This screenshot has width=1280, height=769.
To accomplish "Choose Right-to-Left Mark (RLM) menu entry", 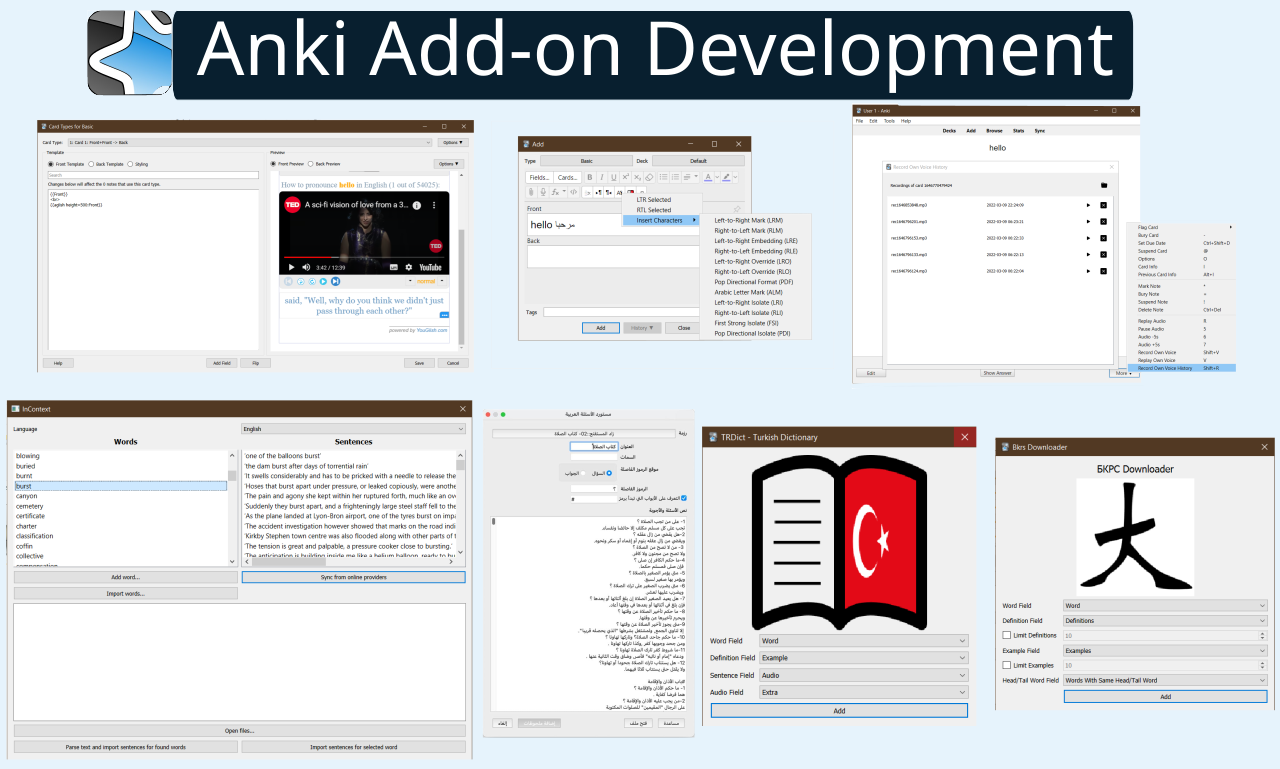I will click(x=749, y=230).
